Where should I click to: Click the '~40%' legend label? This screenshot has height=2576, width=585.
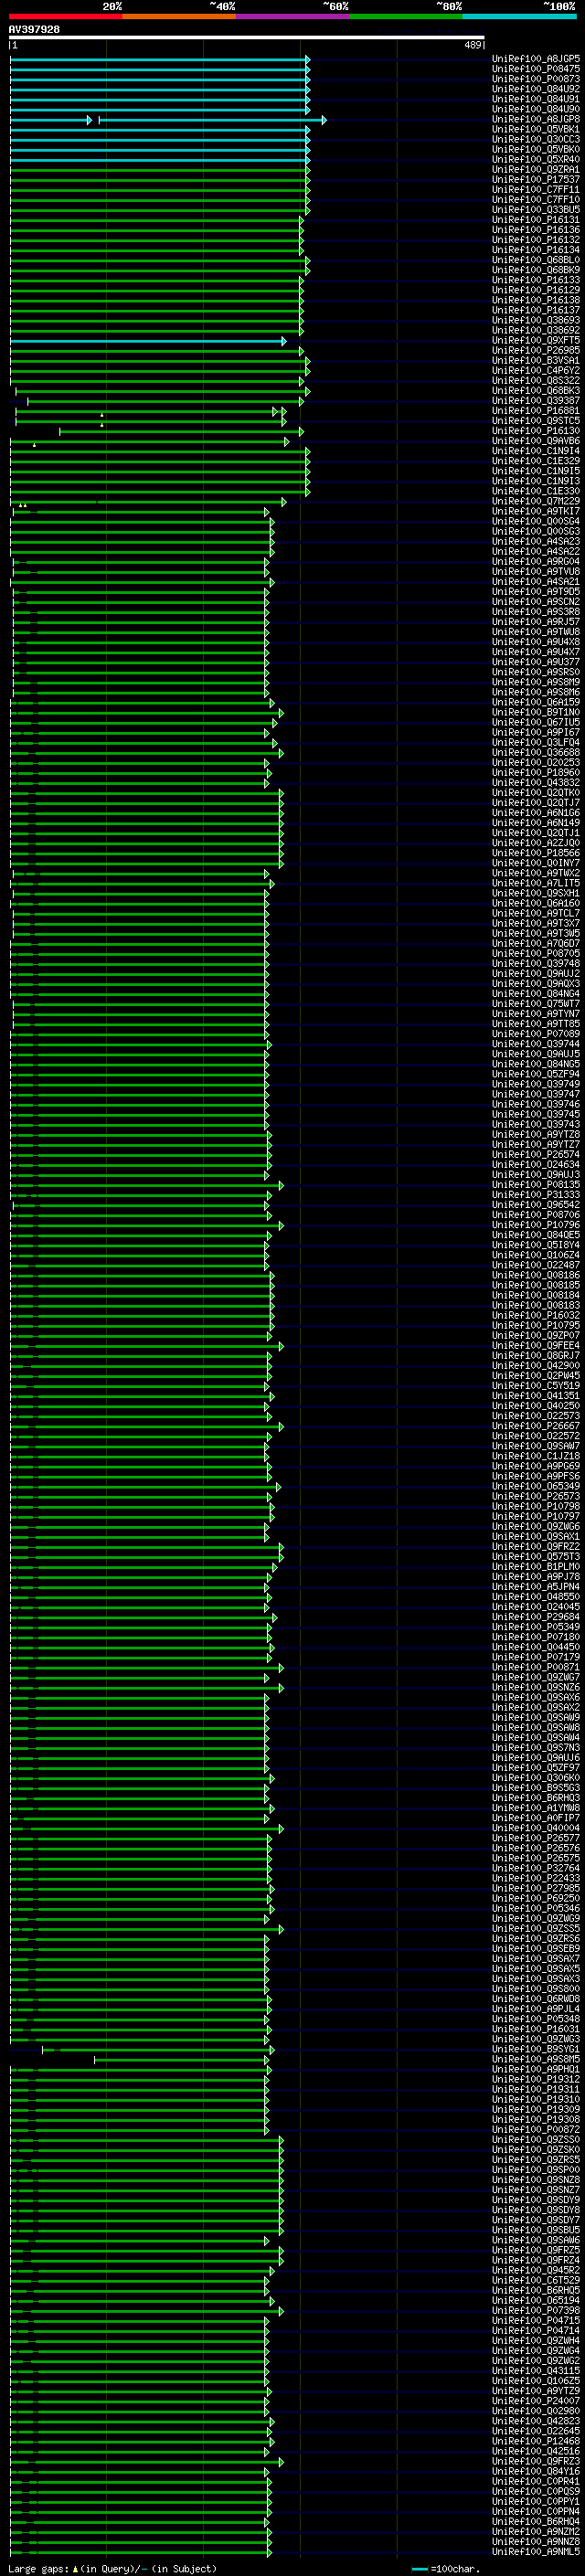(x=222, y=6)
